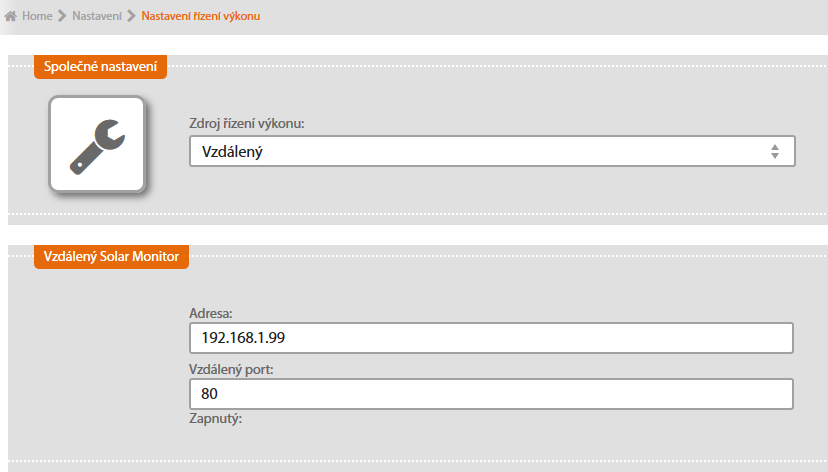
Task: Click the down triangle in Vzdálený dropdown
Action: pos(774,156)
